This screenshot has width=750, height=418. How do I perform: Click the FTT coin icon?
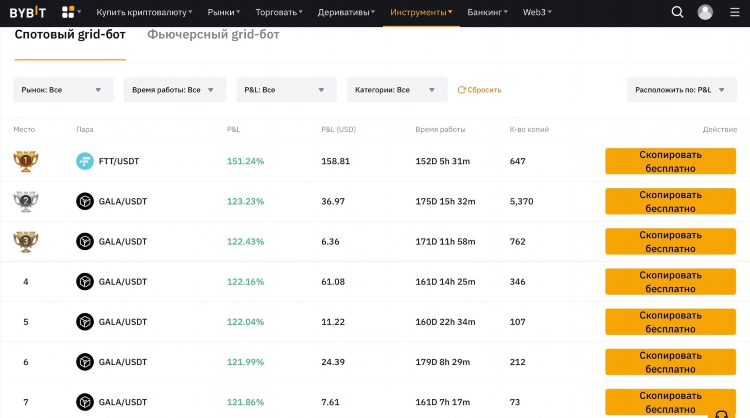coord(85,161)
